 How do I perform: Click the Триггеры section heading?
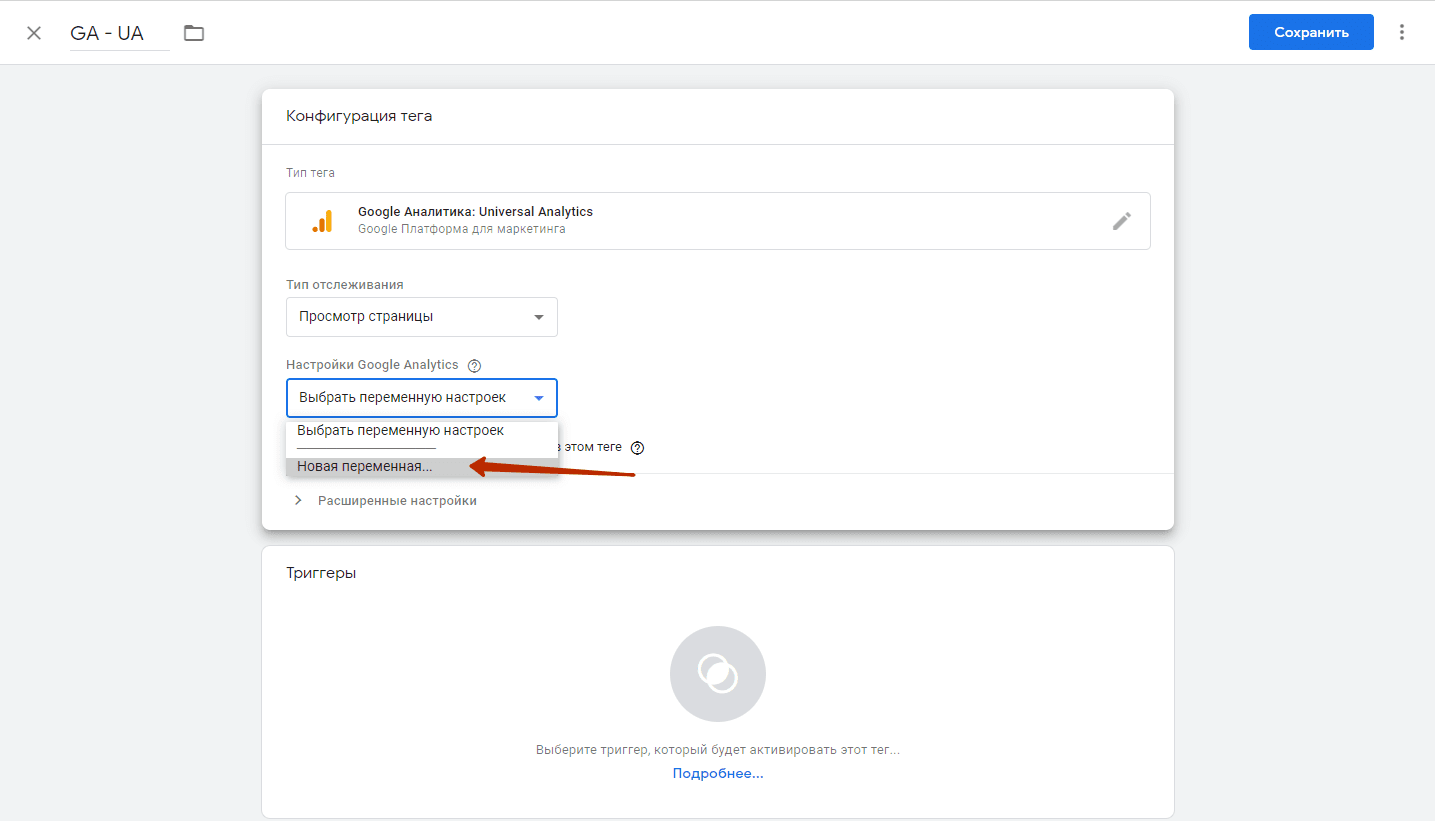point(321,573)
